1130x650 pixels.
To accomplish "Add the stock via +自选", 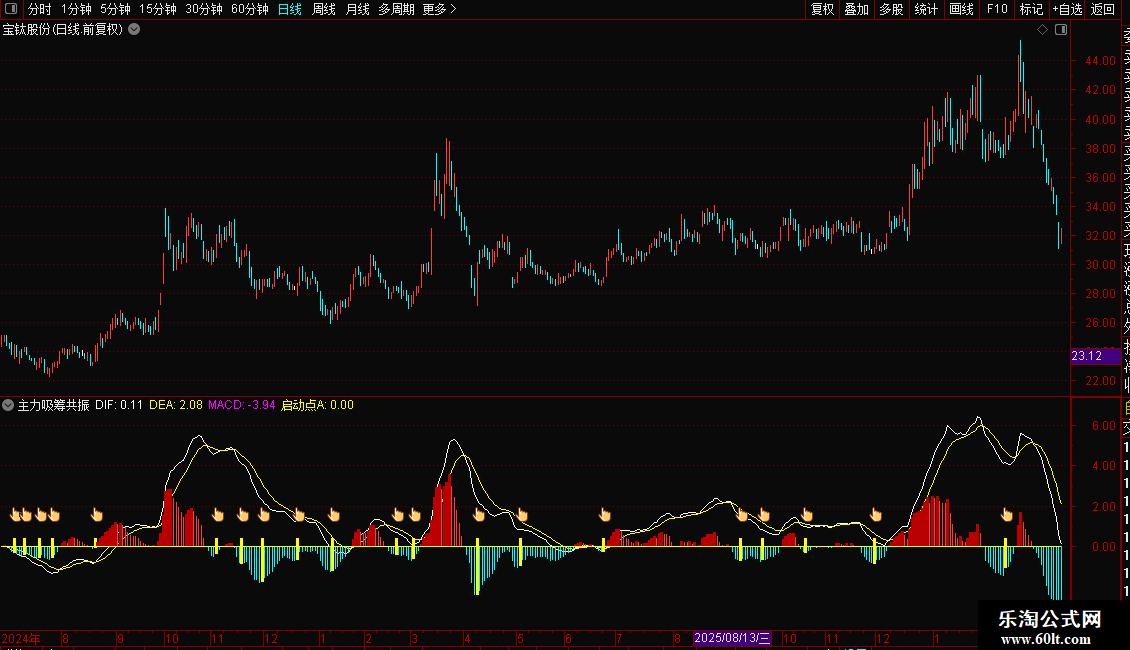I will [1067, 9].
